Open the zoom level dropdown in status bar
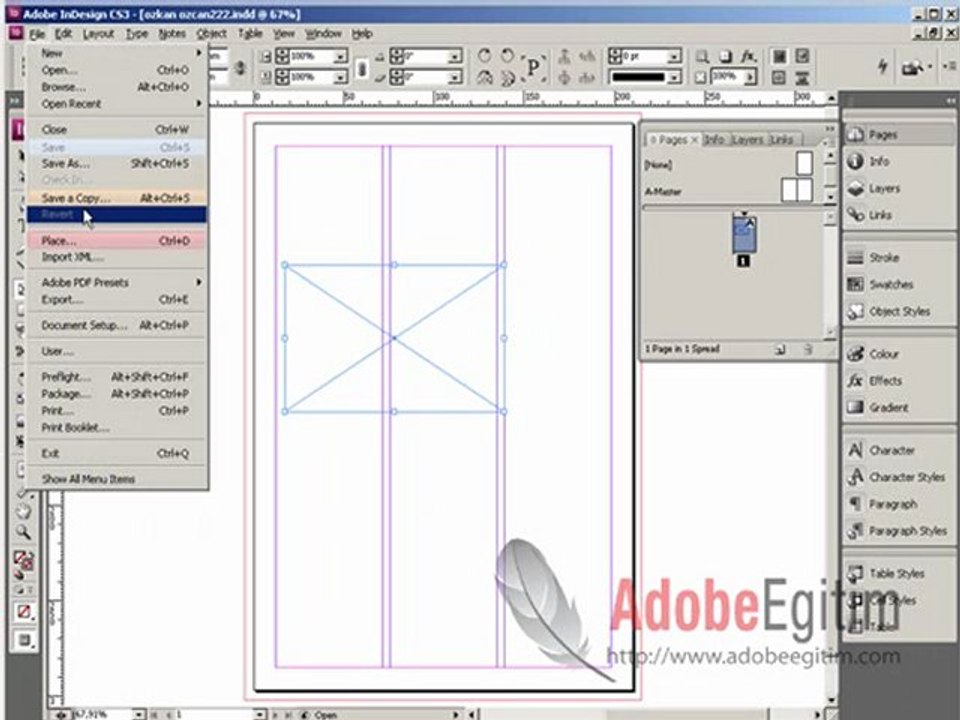This screenshot has width=960, height=720. tap(139, 714)
